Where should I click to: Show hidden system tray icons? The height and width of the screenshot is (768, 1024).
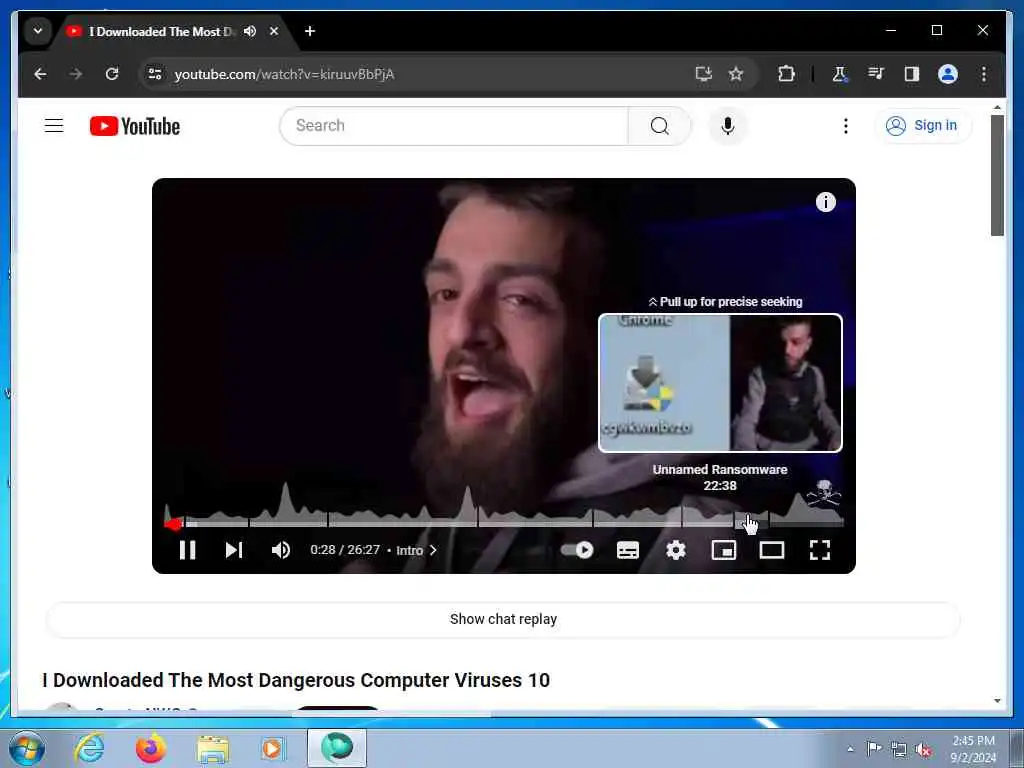850,748
